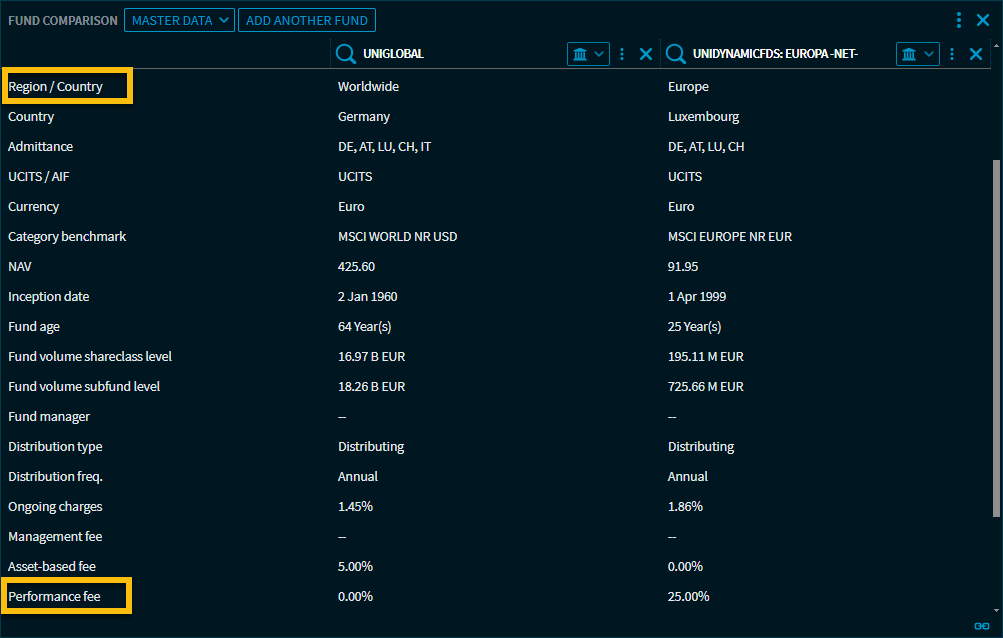Click the search icon beside UNIGLOBAL
Screen dimensions: 1003x638
point(345,53)
